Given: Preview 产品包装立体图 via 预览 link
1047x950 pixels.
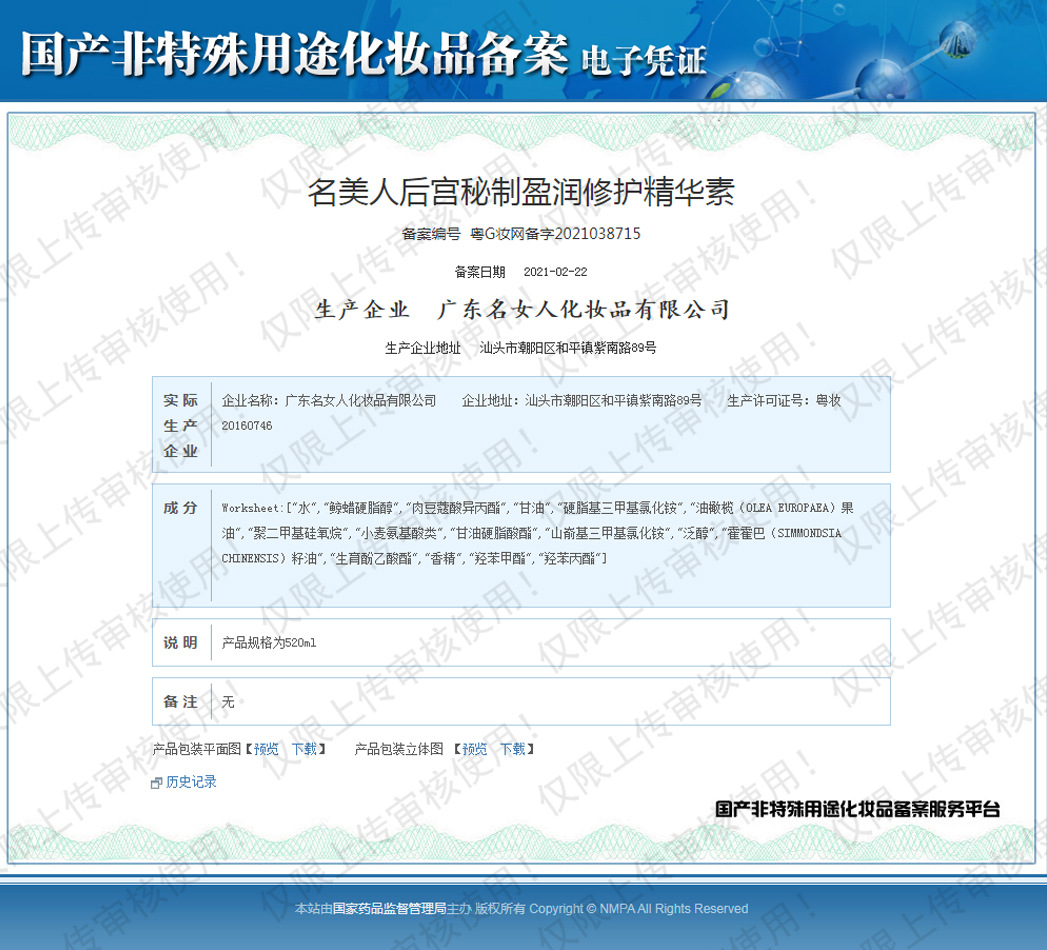Looking at the screenshot, I should point(475,749).
